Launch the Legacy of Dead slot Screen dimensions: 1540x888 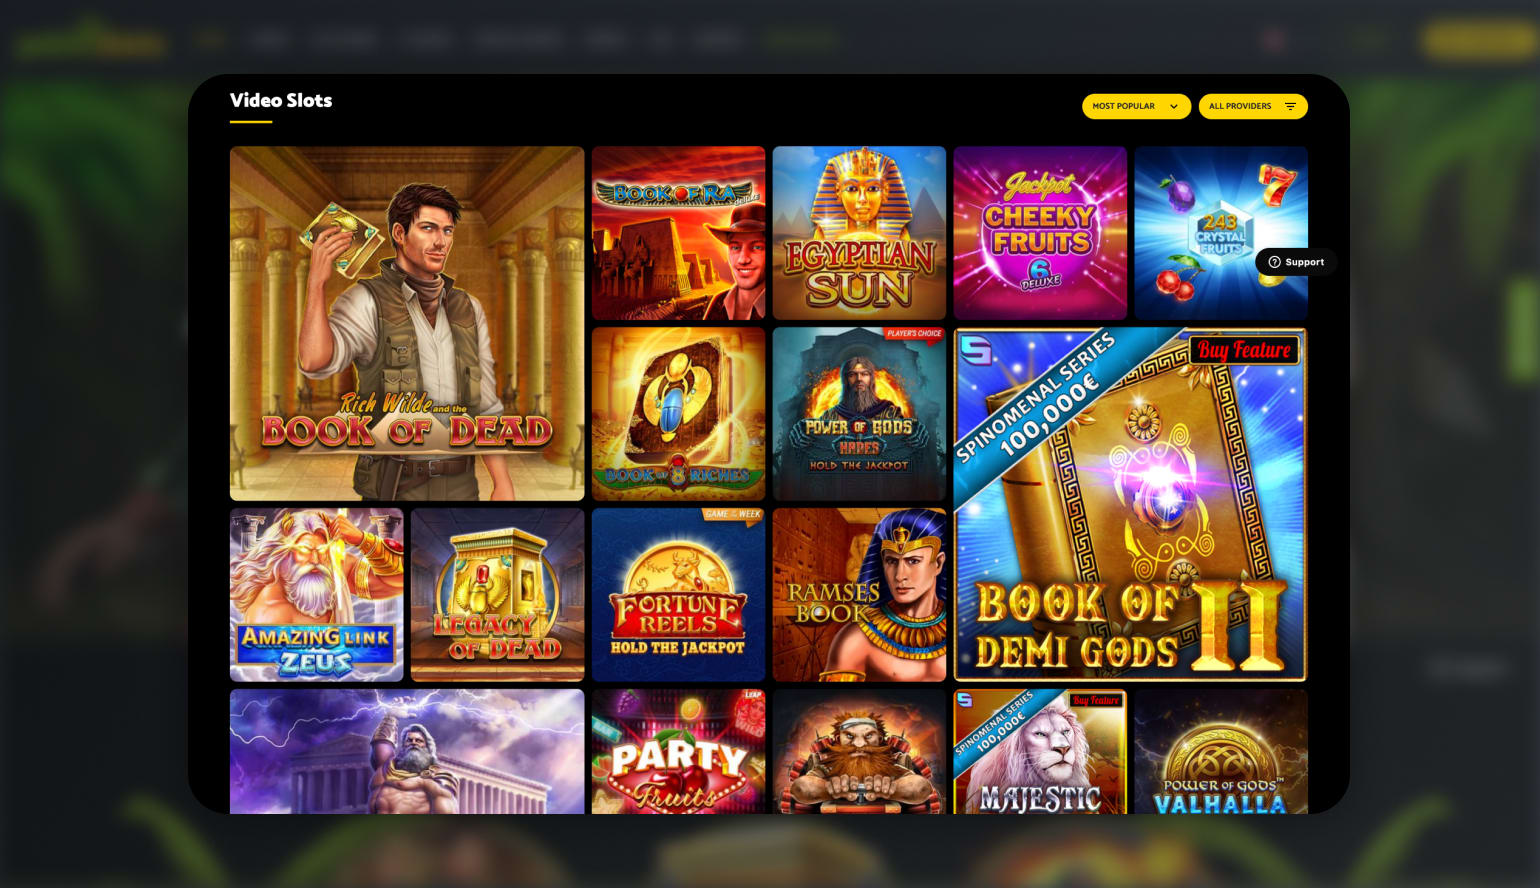coord(497,595)
